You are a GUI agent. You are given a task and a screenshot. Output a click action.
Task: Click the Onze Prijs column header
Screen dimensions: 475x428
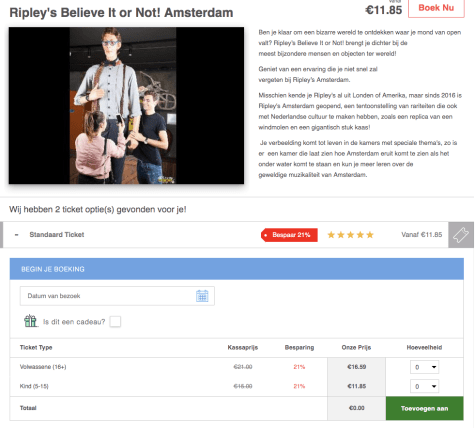click(x=356, y=347)
